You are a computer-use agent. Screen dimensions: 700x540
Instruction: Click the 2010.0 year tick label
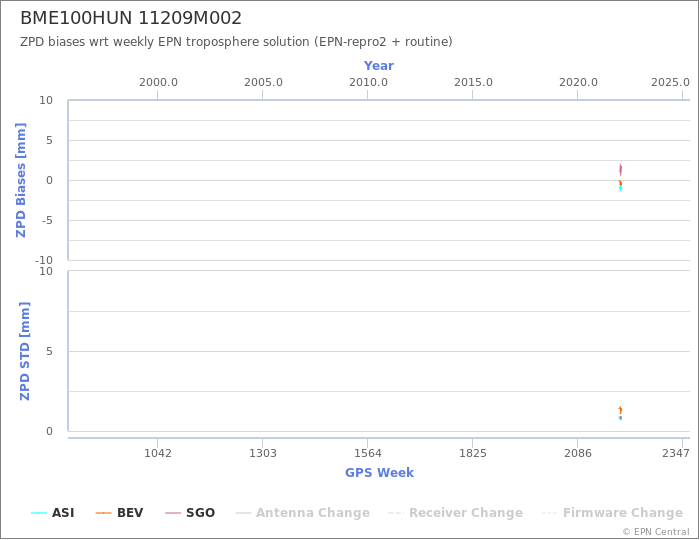[x=368, y=83]
